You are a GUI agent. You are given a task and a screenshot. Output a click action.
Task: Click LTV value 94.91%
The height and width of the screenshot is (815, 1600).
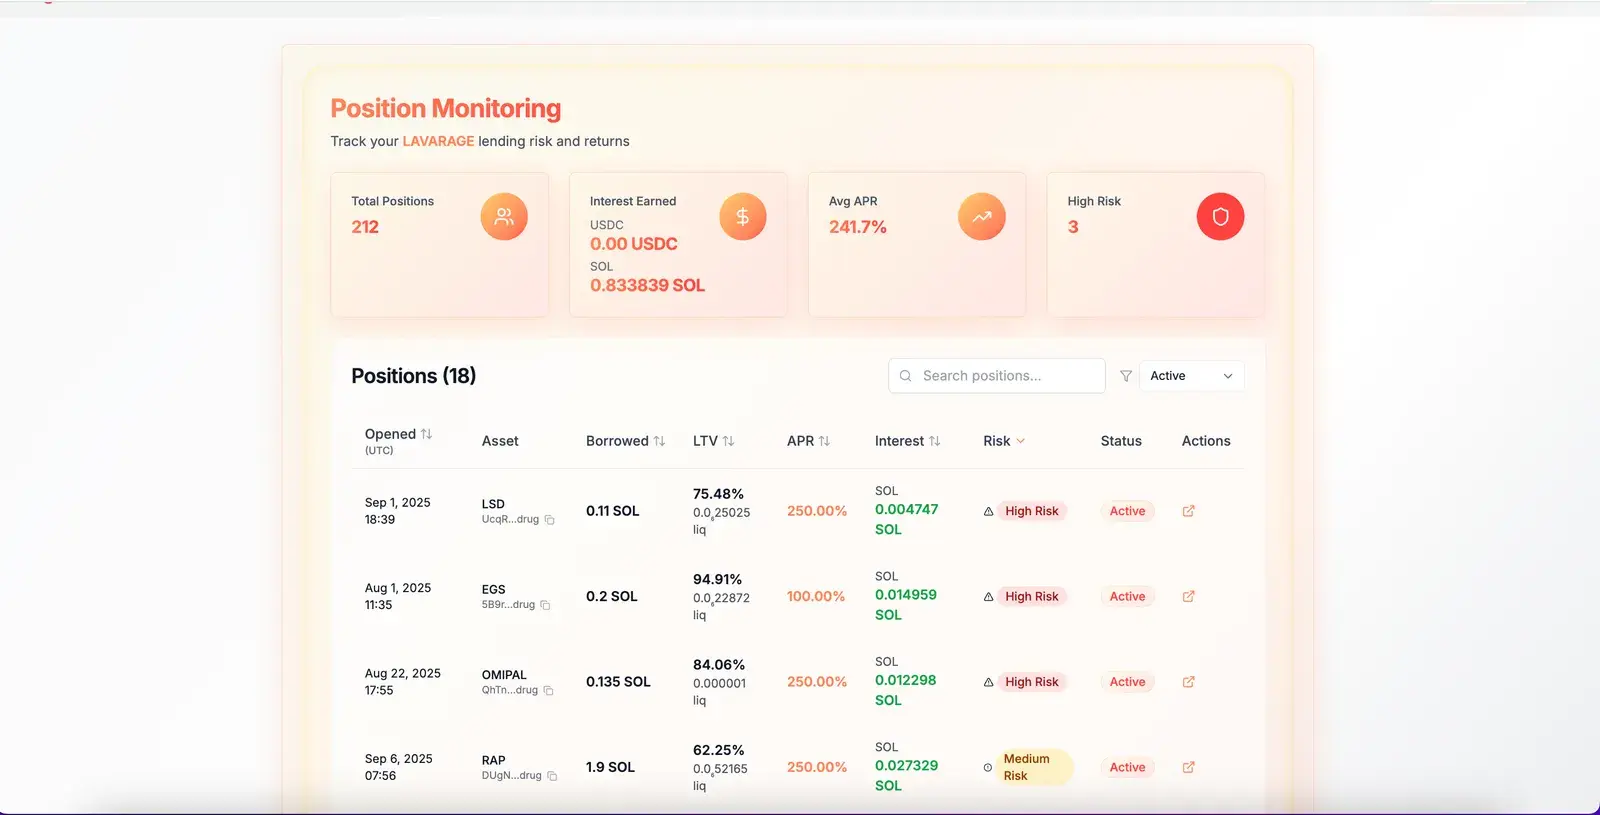[x=717, y=579]
